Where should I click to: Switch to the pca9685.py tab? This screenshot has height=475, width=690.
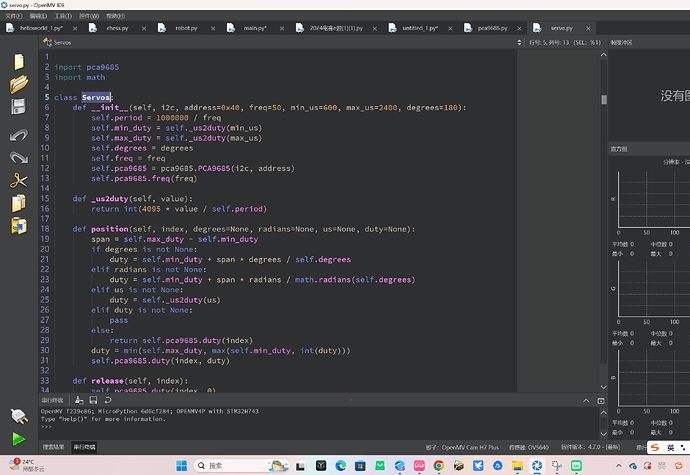point(492,28)
